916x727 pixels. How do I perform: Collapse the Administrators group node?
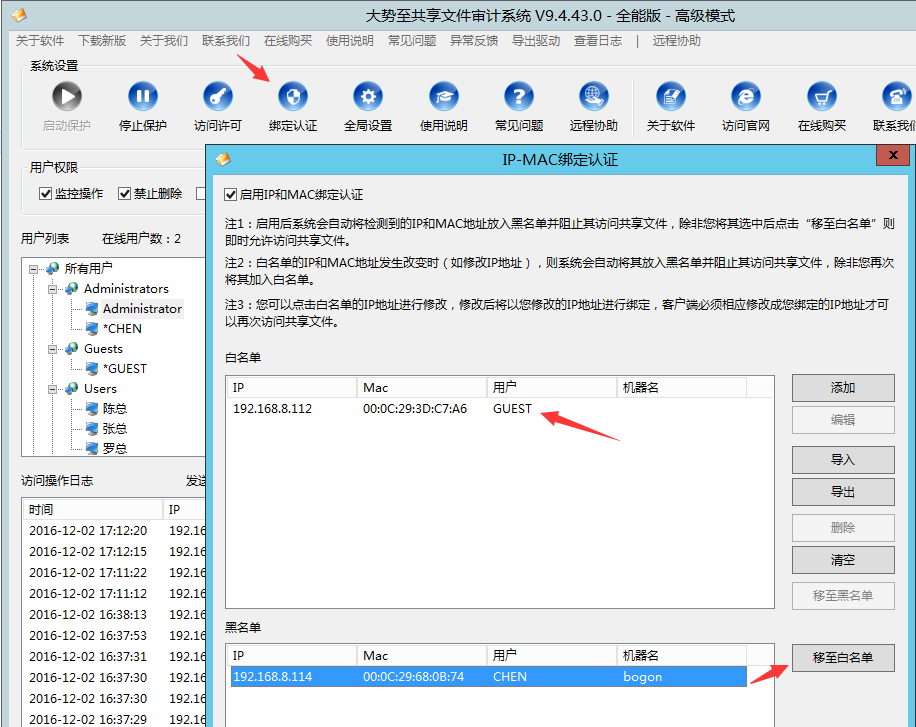coord(54,289)
